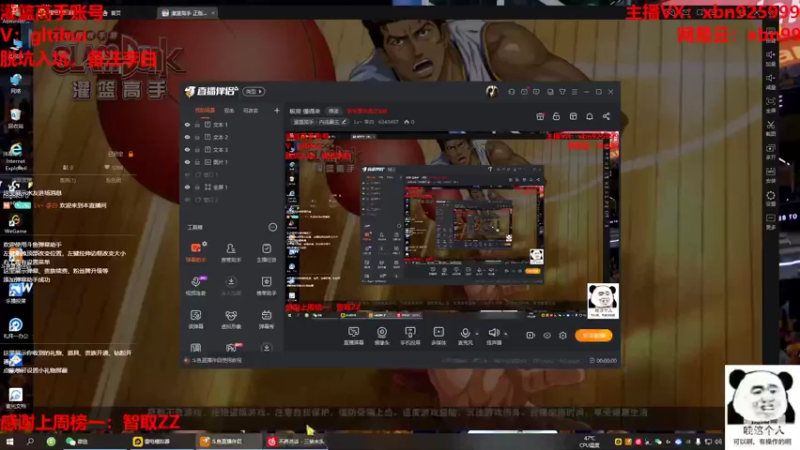Open the 榜单助手 tool
This screenshot has height=450, width=800.
coord(266,286)
